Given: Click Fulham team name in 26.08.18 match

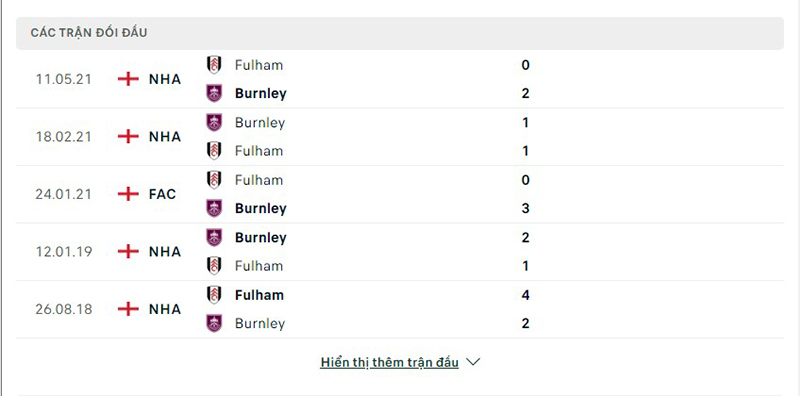Looking at the screenshot, I should 259,295.
